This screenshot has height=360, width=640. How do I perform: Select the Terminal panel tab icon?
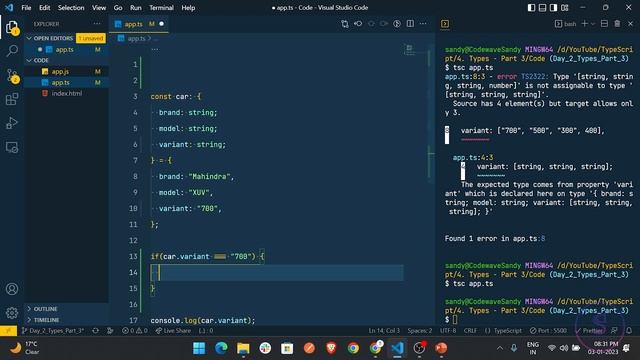(x=445, y=24)
